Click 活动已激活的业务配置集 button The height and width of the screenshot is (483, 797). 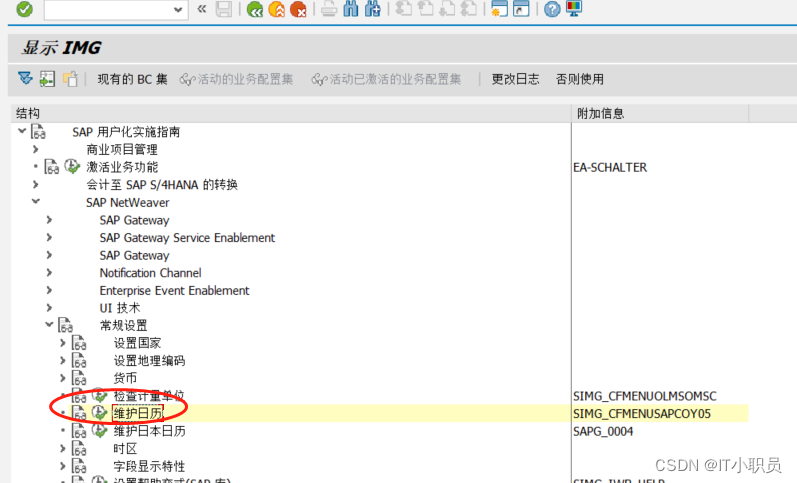[386, 79]
